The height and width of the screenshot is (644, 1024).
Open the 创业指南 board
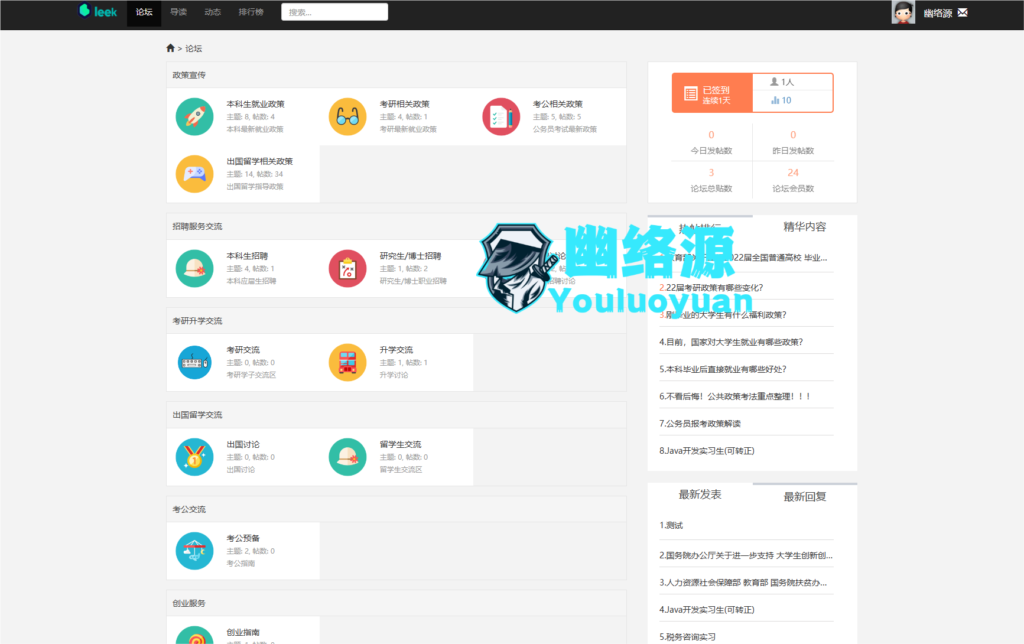pyautogui.click(x=243, y=632)
